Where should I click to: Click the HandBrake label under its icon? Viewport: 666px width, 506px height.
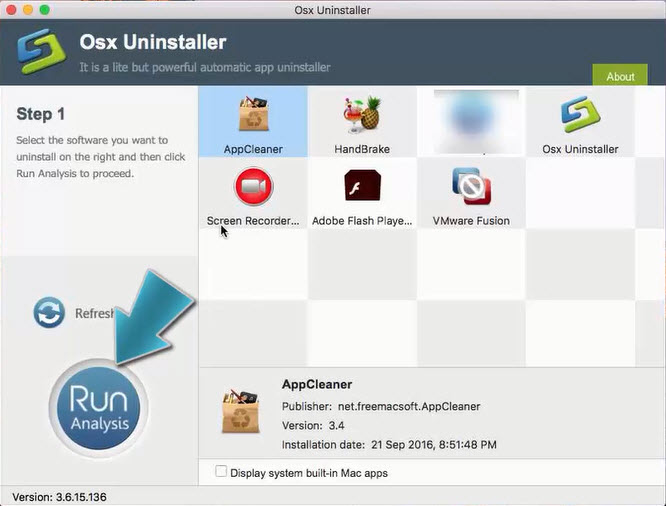click(x=362, y=149)
